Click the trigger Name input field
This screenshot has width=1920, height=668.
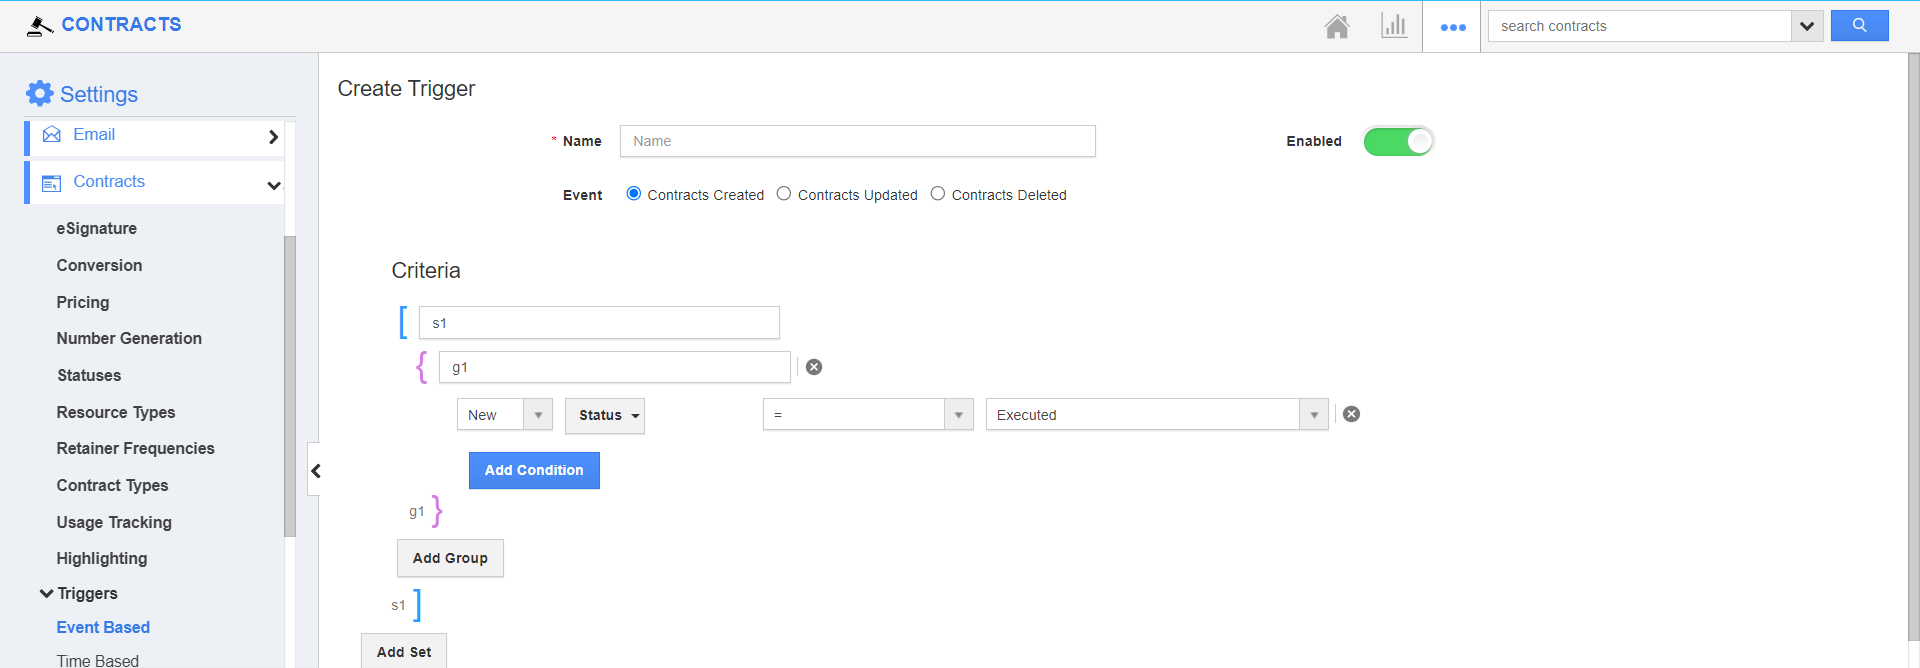click(857, 141)
